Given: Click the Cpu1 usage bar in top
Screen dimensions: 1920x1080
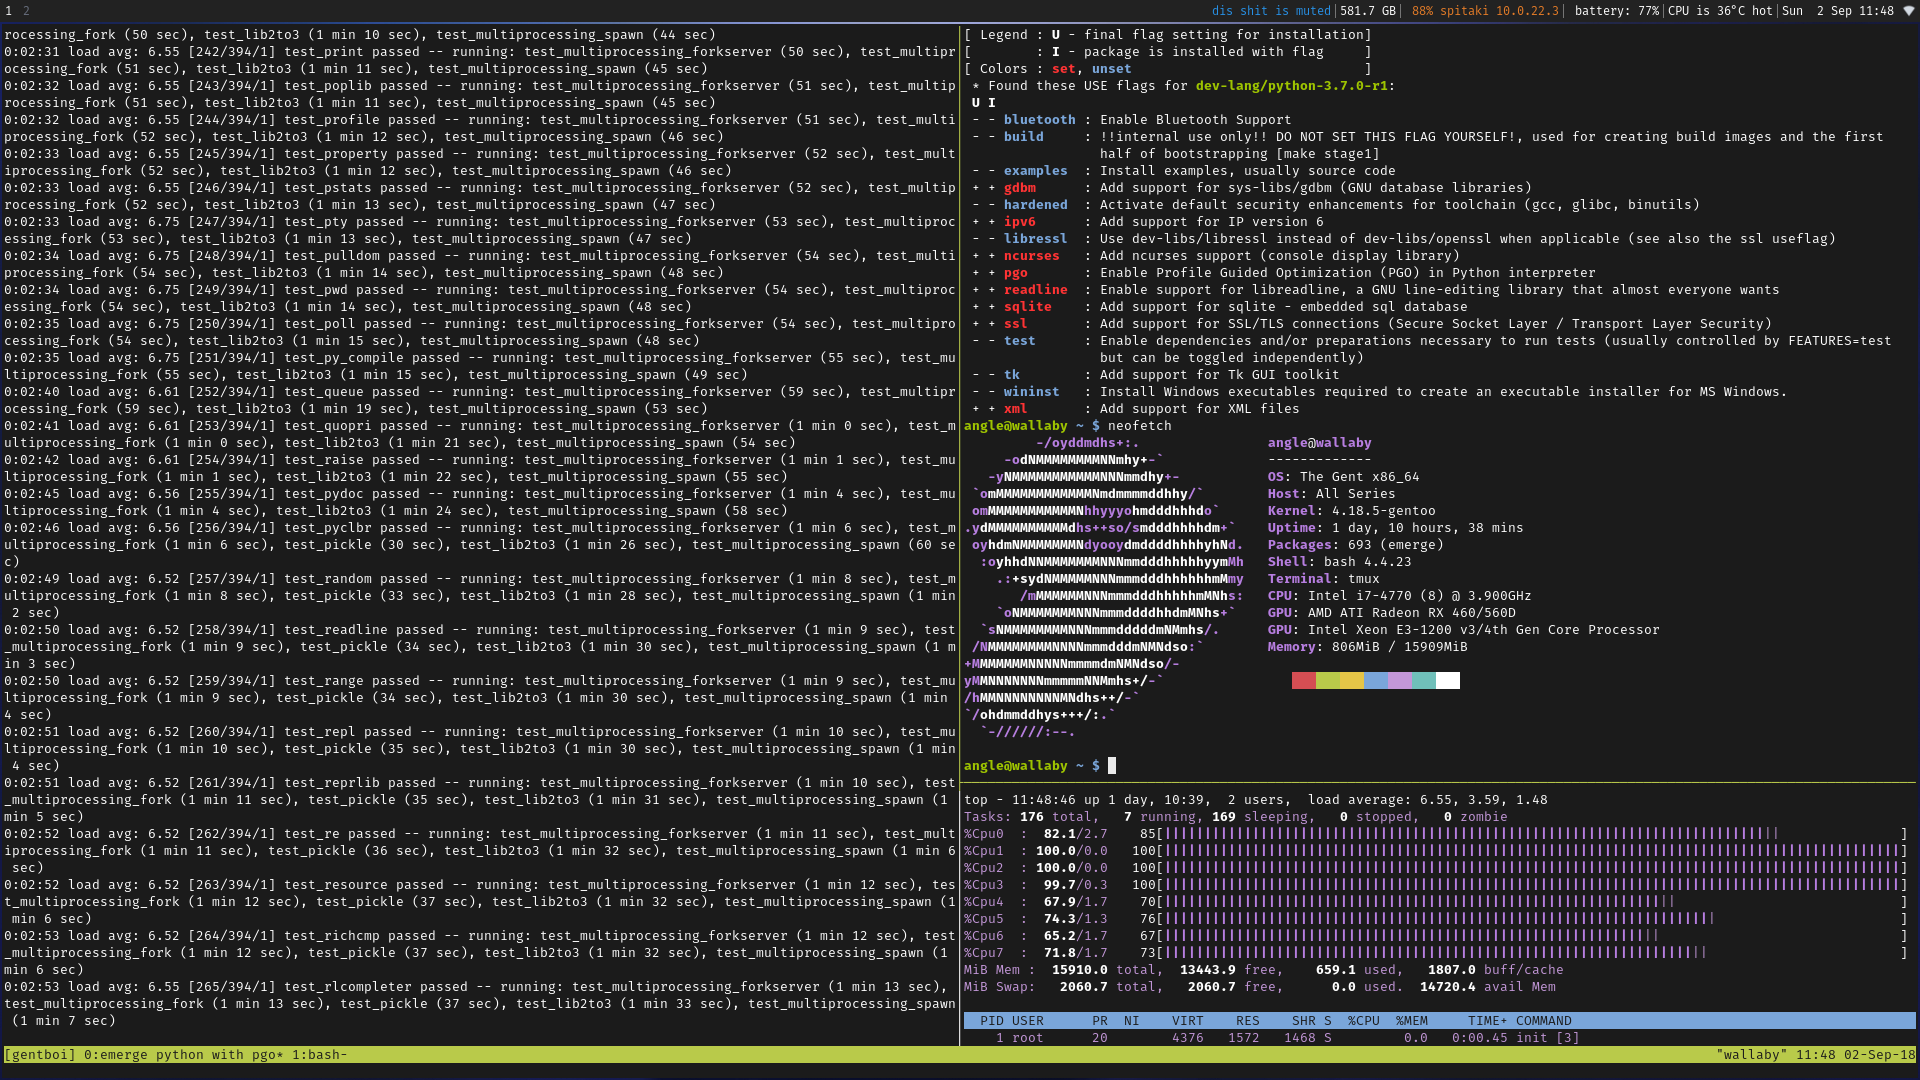Looking at the screenshot, I should pos(1531,851).
